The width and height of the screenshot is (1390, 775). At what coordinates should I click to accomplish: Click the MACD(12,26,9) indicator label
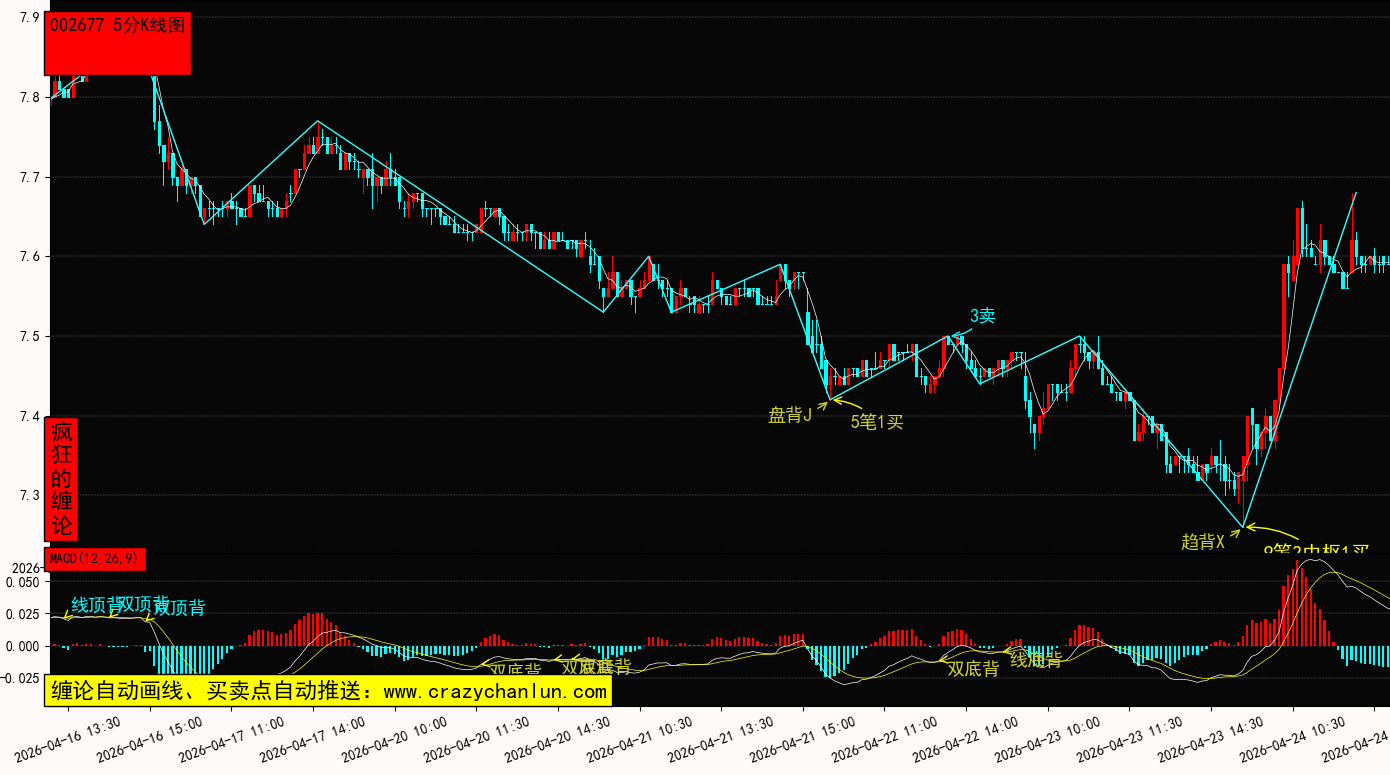96,558
